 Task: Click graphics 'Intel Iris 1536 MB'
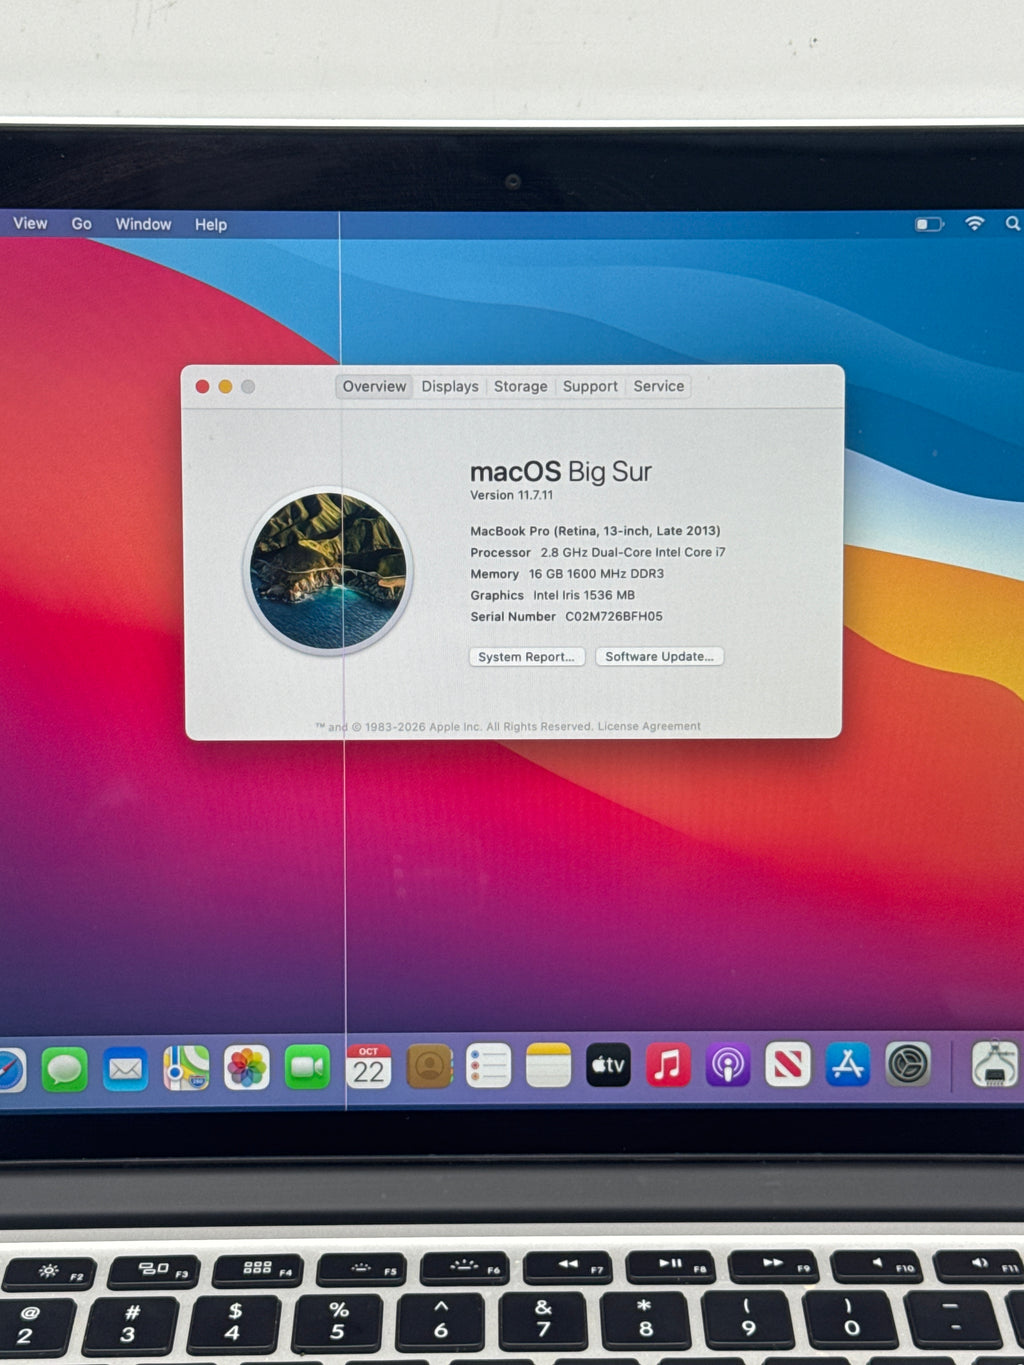tap(584, 595)
